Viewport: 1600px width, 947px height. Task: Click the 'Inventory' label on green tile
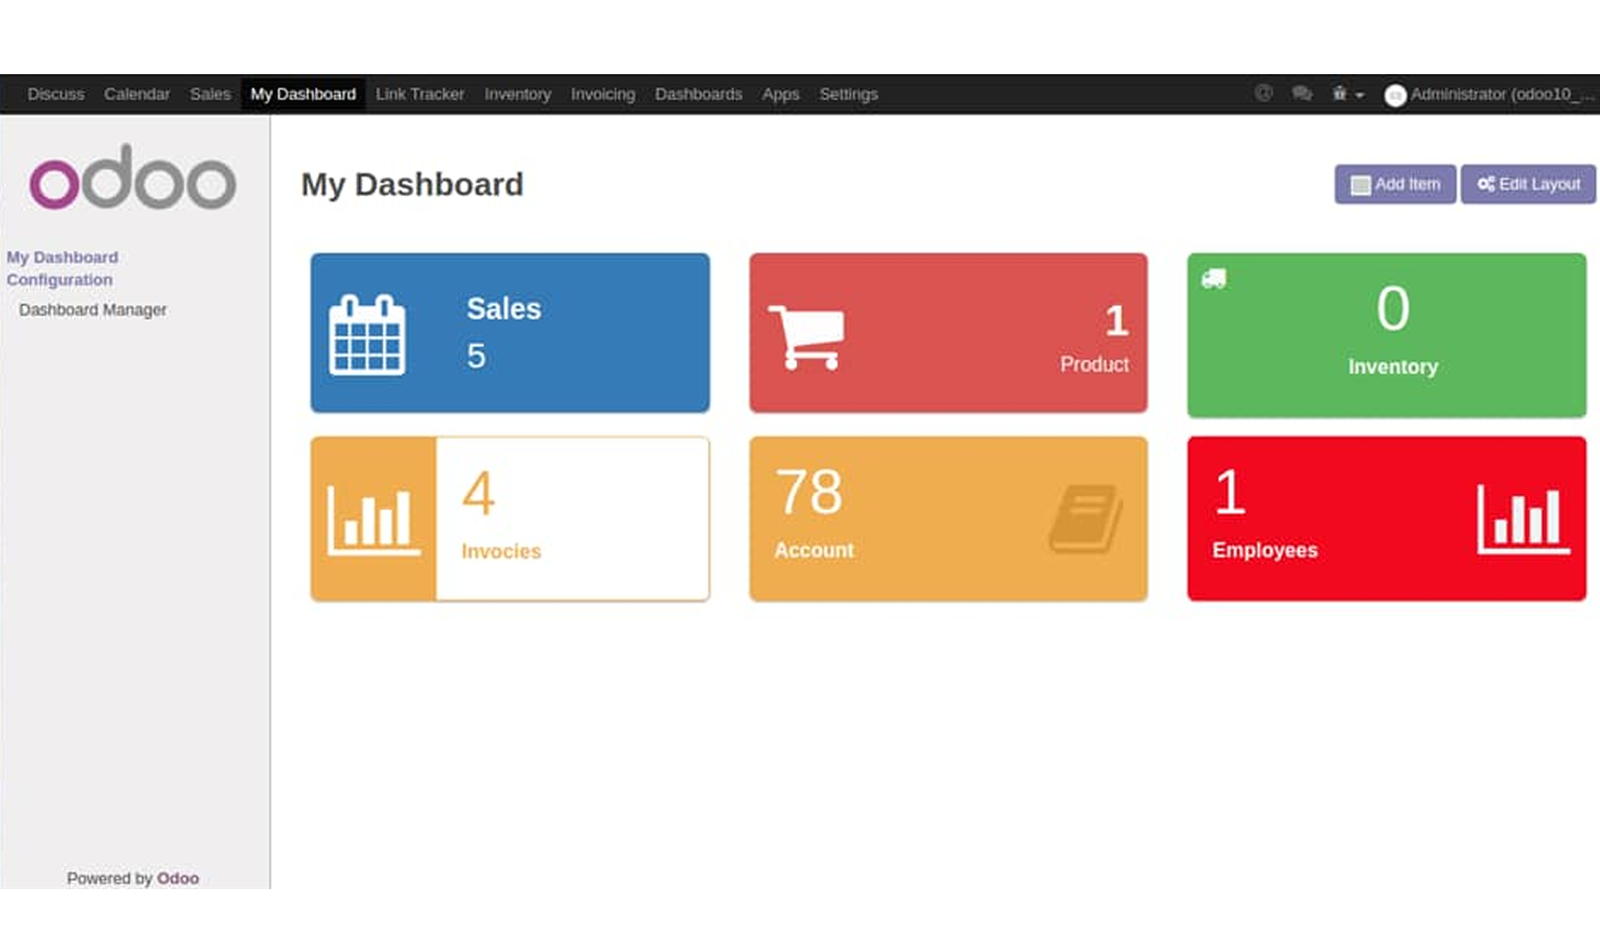tap(1393, 367)
